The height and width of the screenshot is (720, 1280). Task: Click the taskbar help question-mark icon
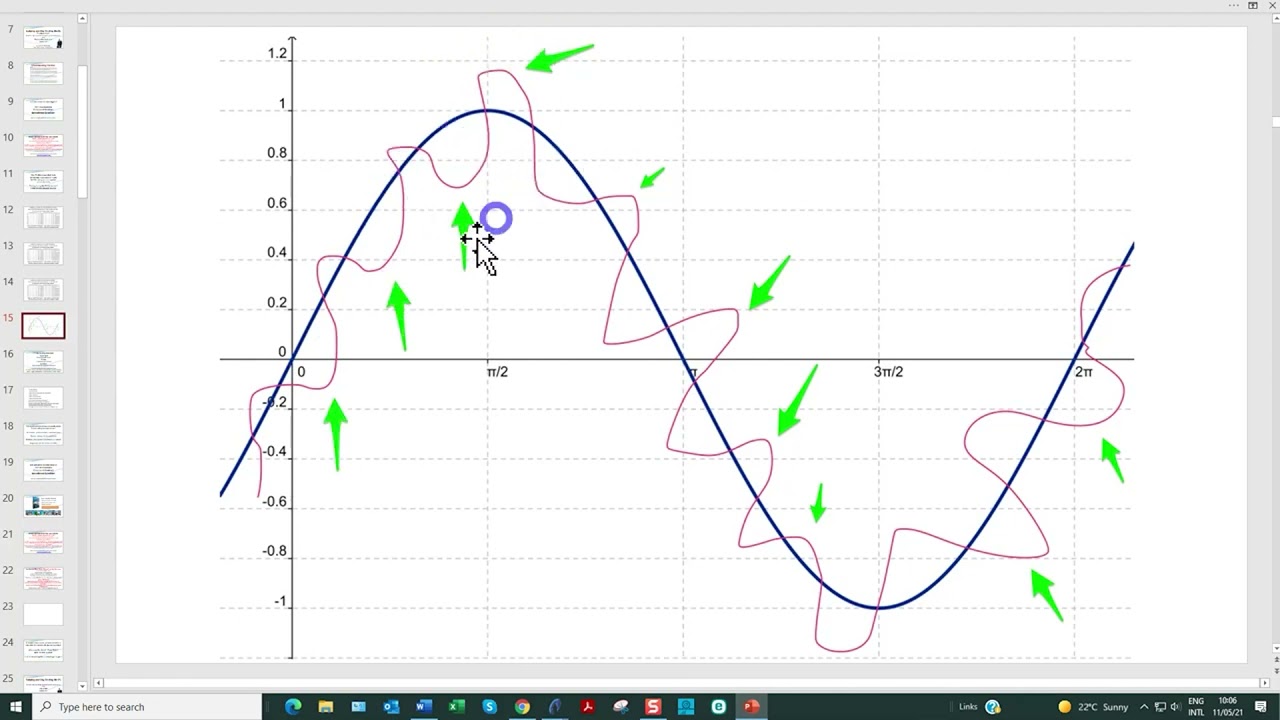pyautogui.click(x=993, y=707)
